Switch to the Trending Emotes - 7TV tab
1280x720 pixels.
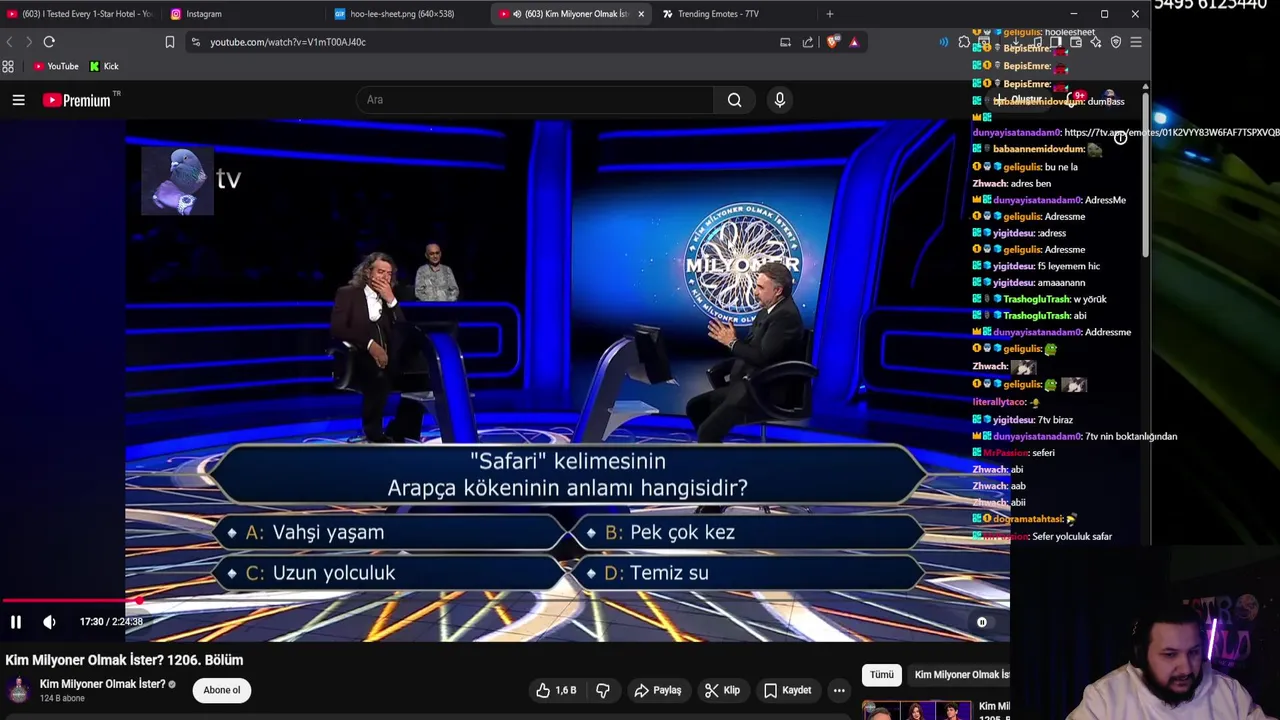click(735, 14)
